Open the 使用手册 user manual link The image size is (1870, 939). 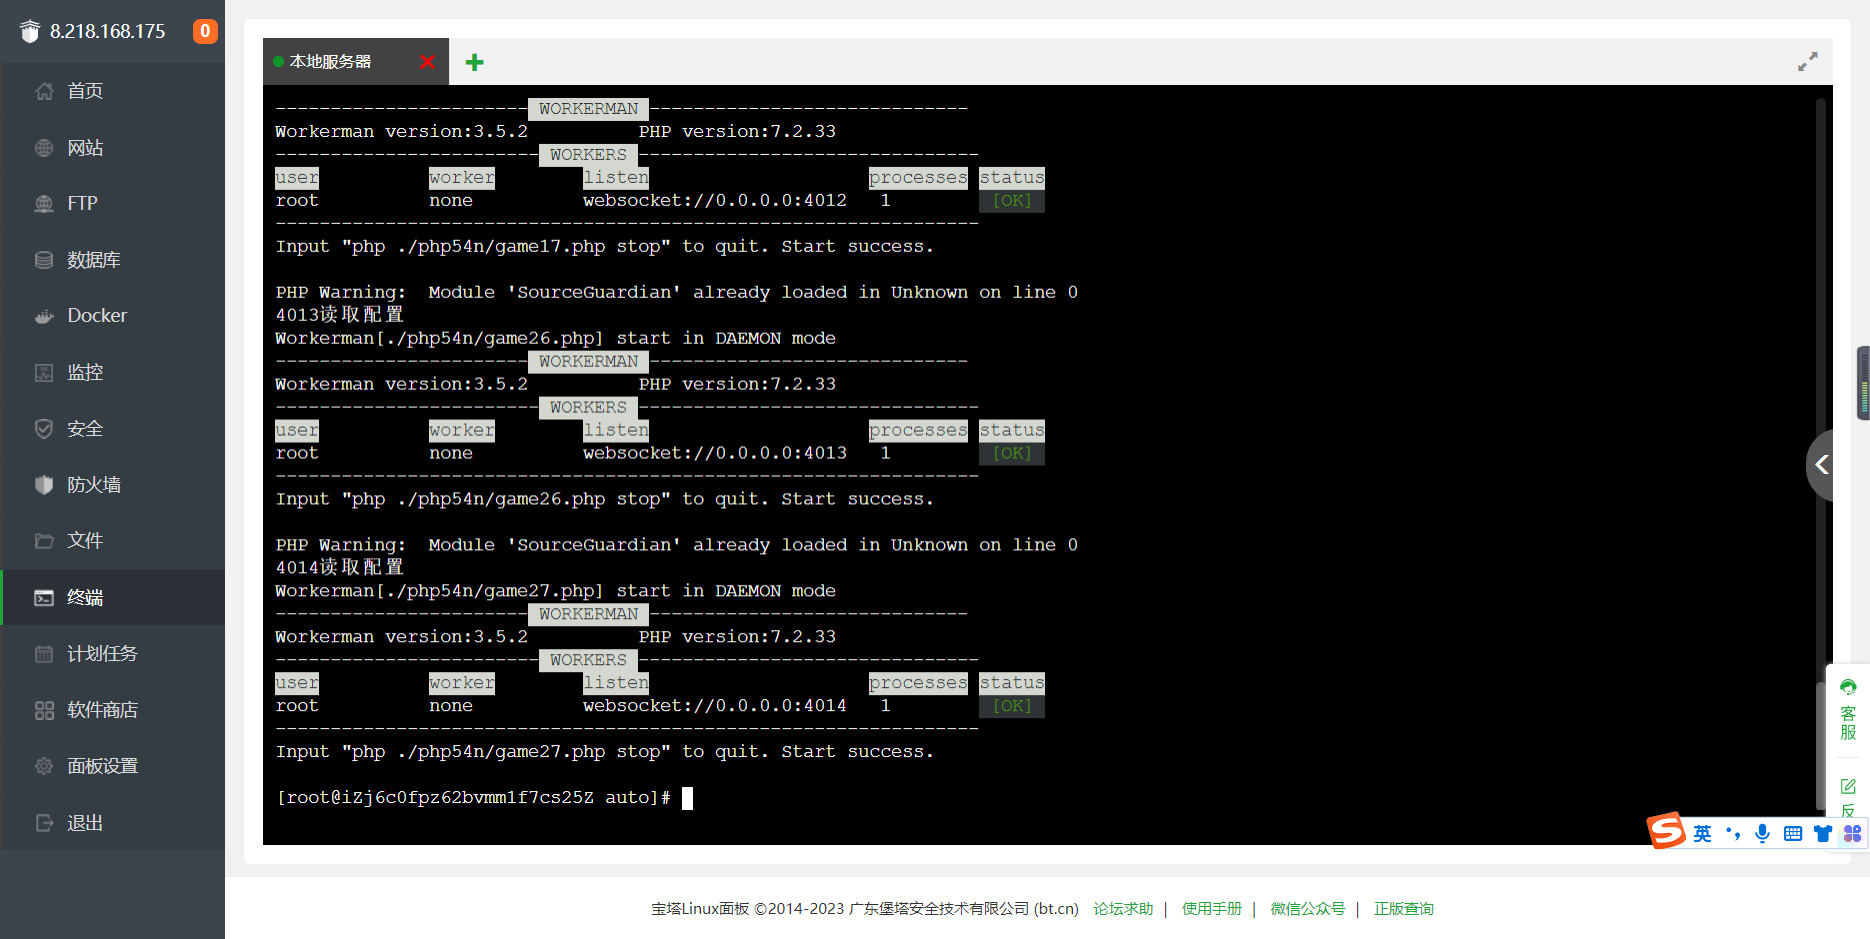(1211, 908)
